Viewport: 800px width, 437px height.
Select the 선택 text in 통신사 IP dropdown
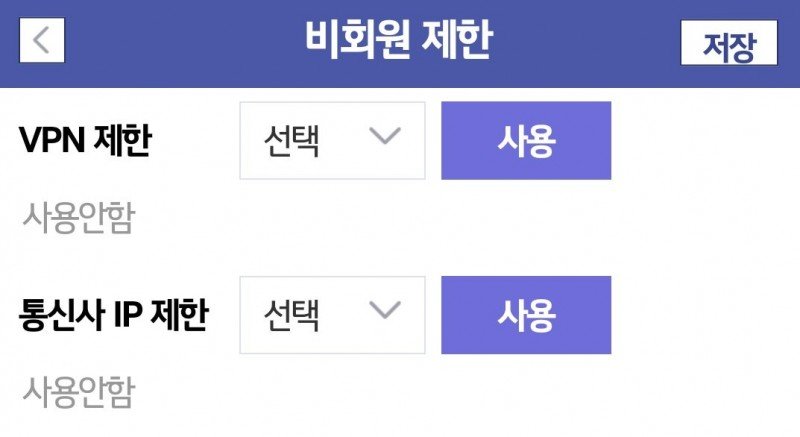tap(291, 316)
